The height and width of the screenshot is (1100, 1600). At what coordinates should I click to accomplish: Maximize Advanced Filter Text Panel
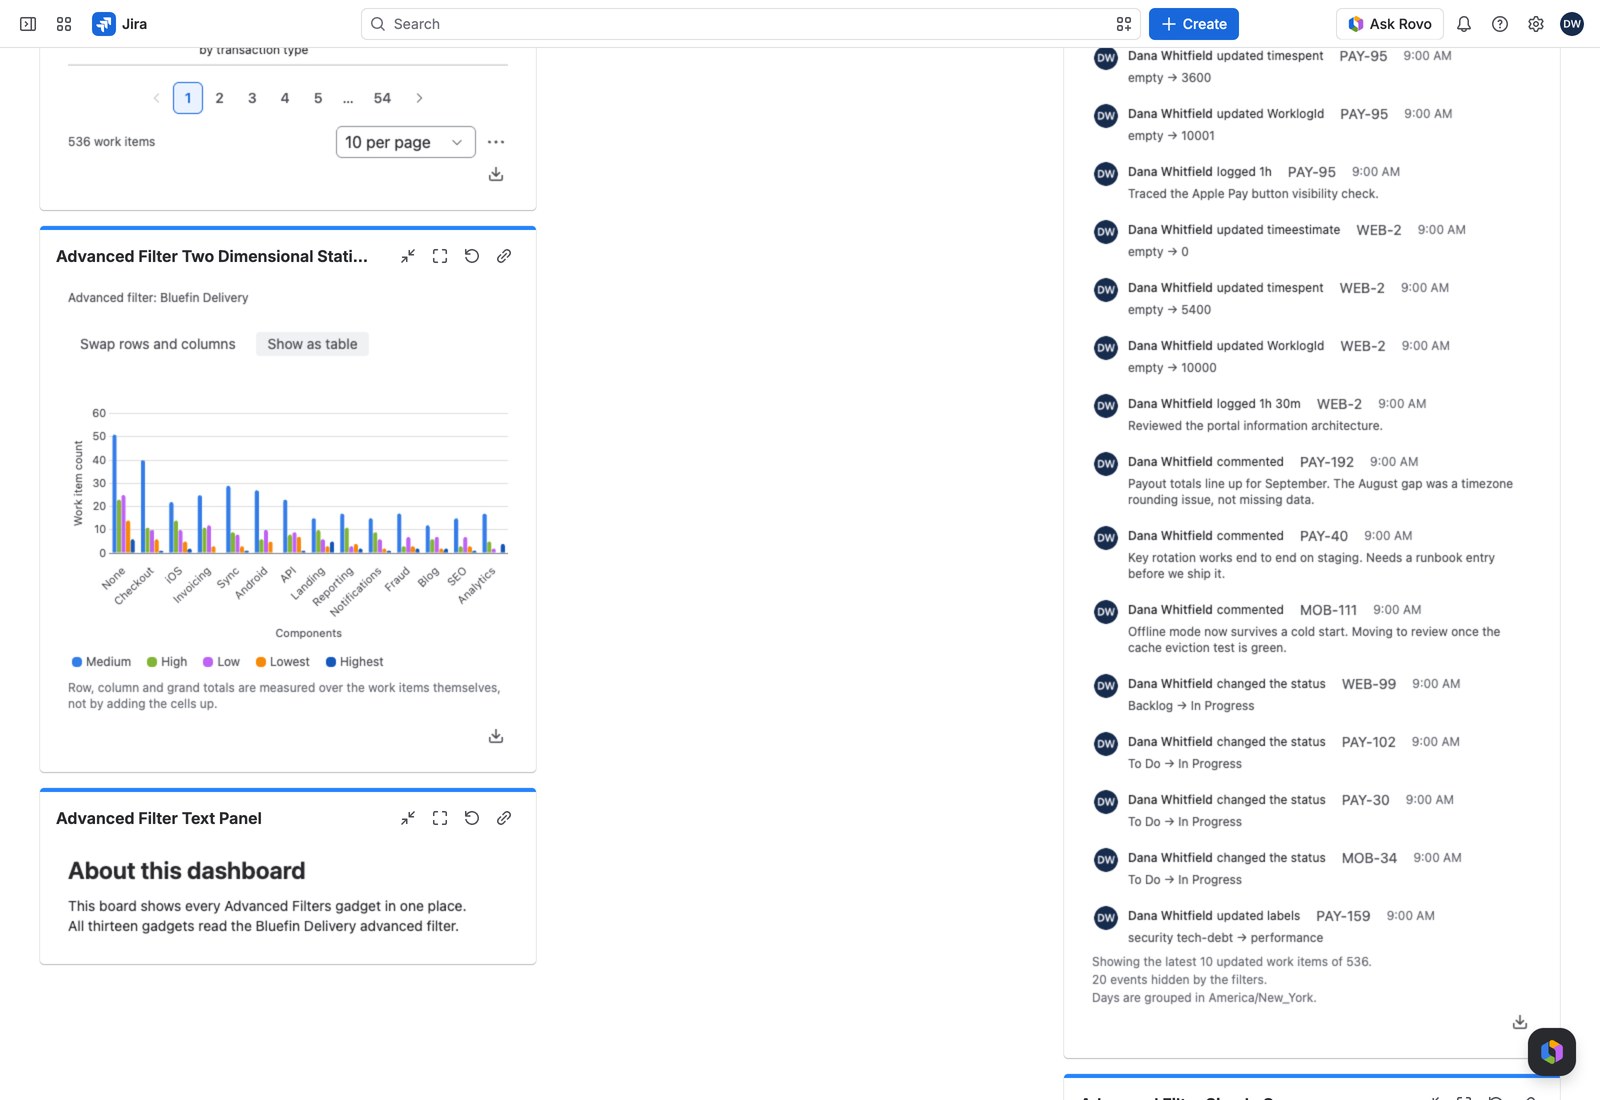point(440,818)
